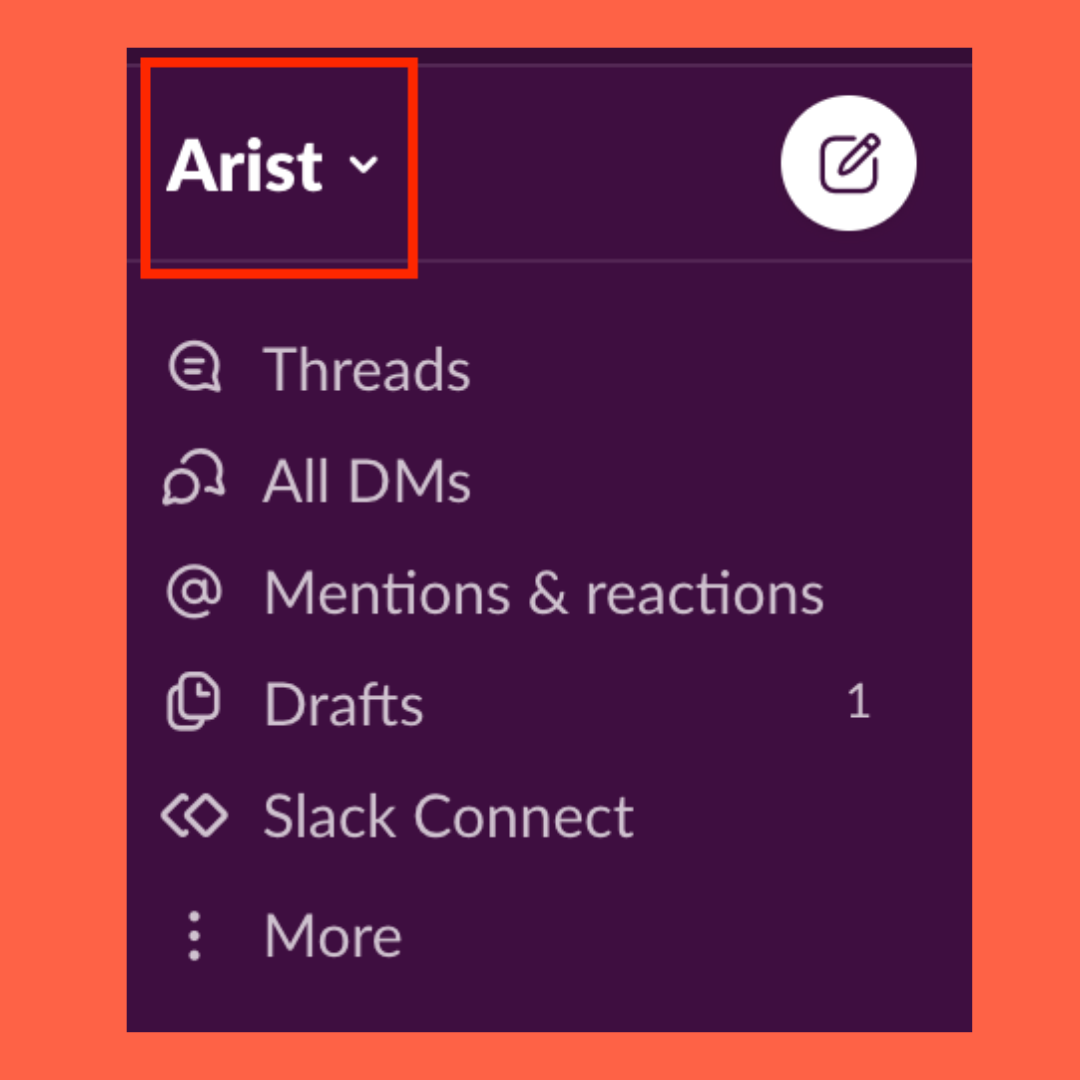Click the All DMs double-bubble icon

coord(194,478)
